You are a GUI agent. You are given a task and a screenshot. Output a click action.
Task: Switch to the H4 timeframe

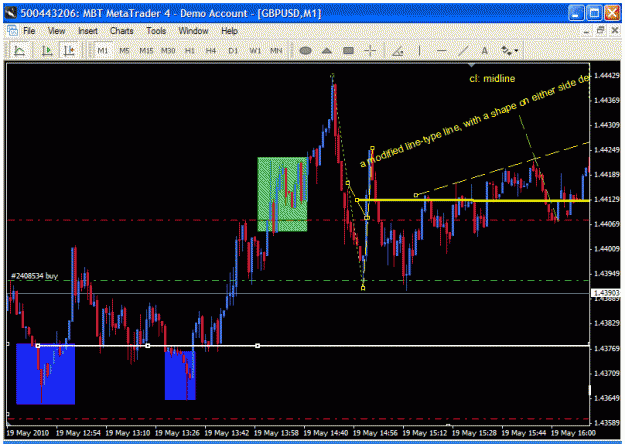click(211, 51)
